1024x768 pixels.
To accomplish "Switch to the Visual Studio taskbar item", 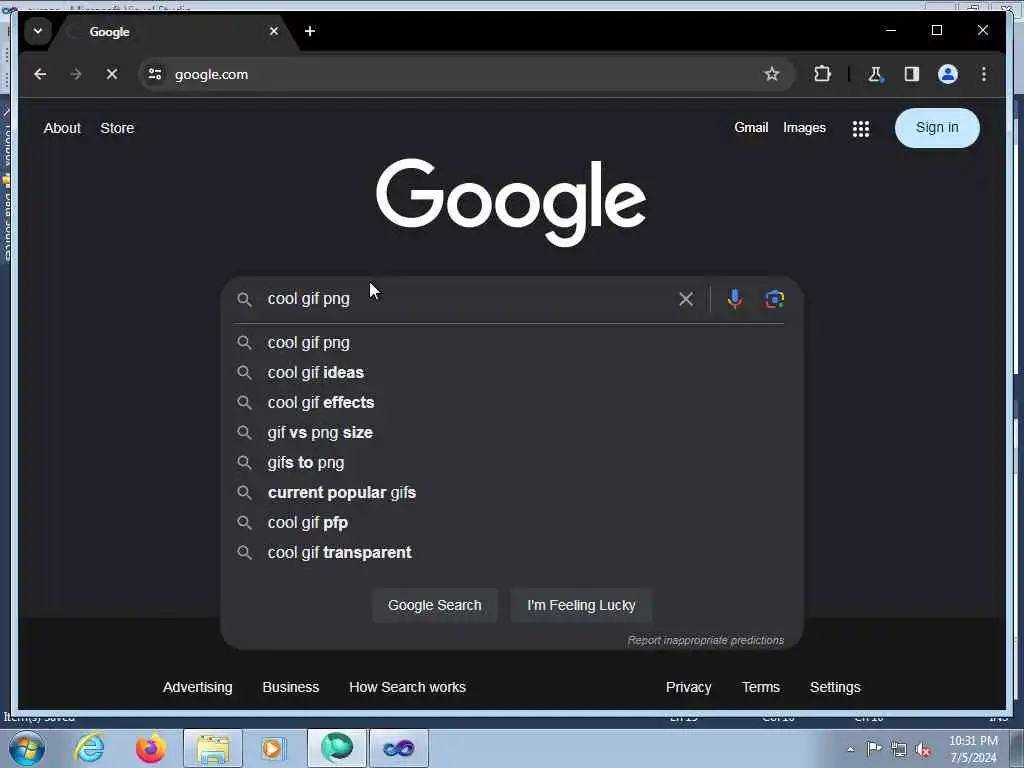I will (x=399, y=748).
